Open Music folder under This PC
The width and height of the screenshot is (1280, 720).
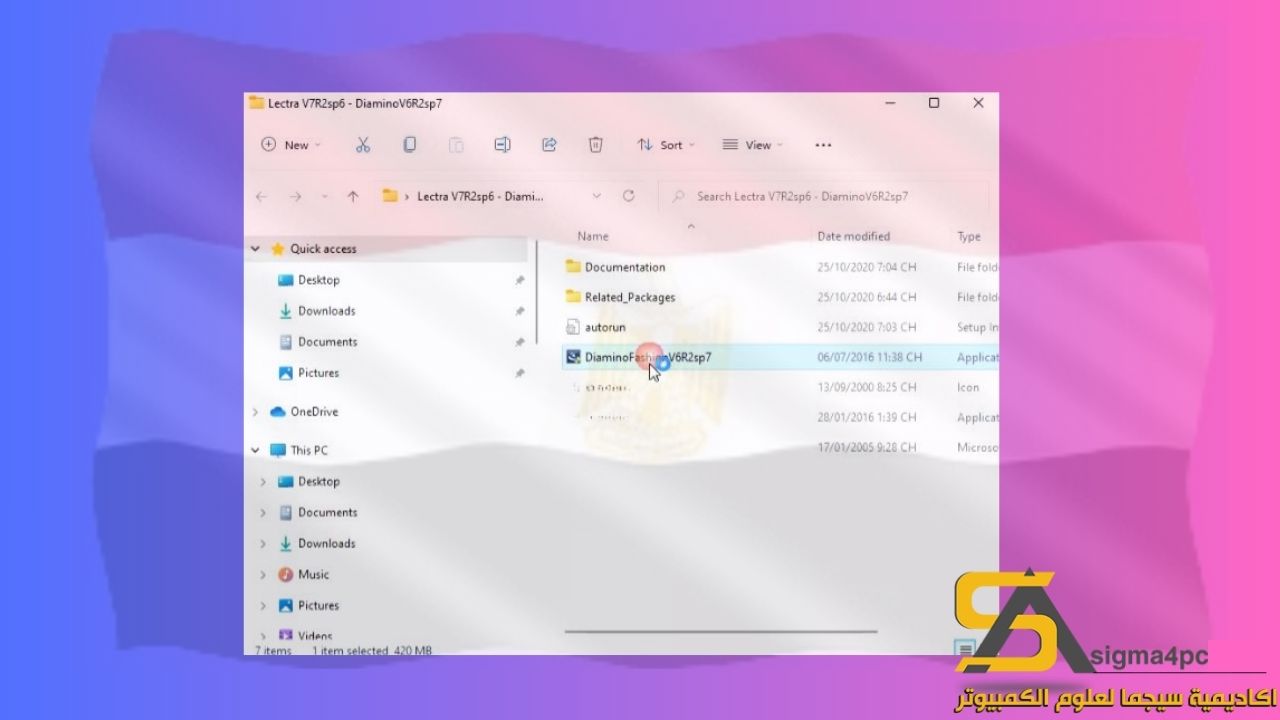313,575
